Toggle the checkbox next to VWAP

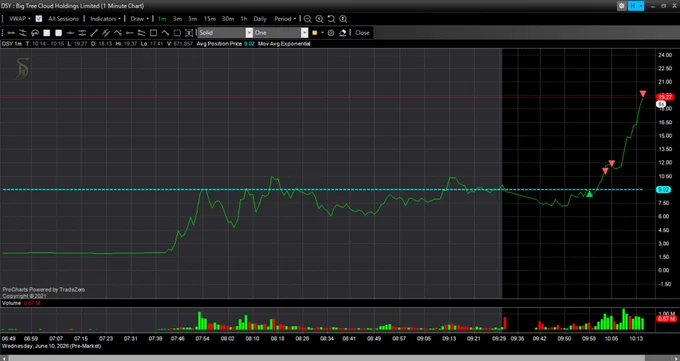[39, 19]
